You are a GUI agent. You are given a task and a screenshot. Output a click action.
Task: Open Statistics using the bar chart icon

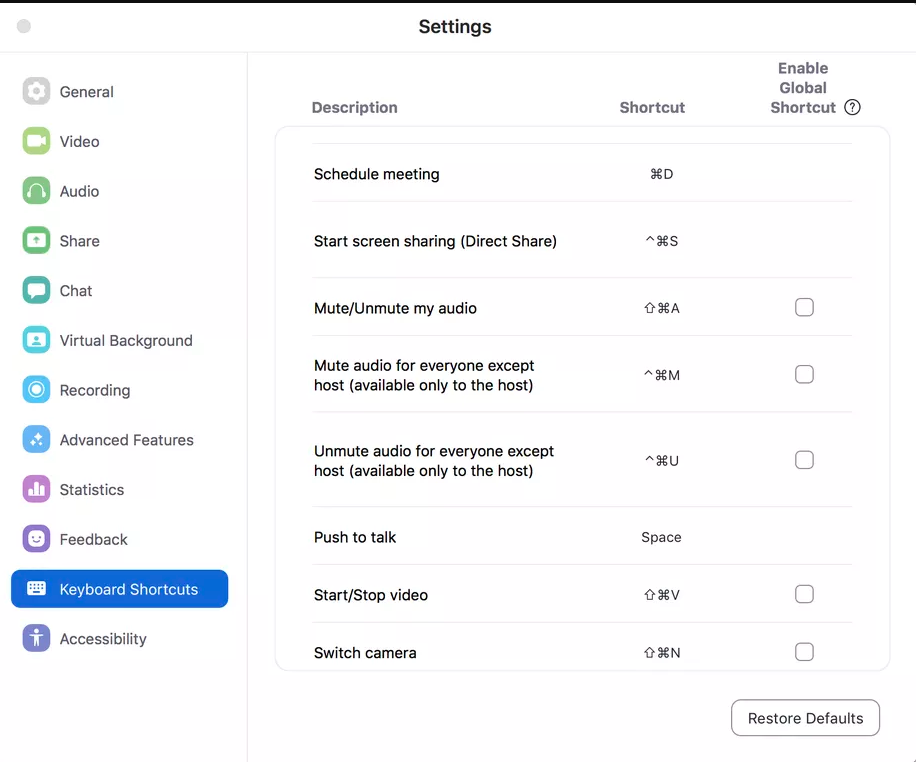click(36, 489)
